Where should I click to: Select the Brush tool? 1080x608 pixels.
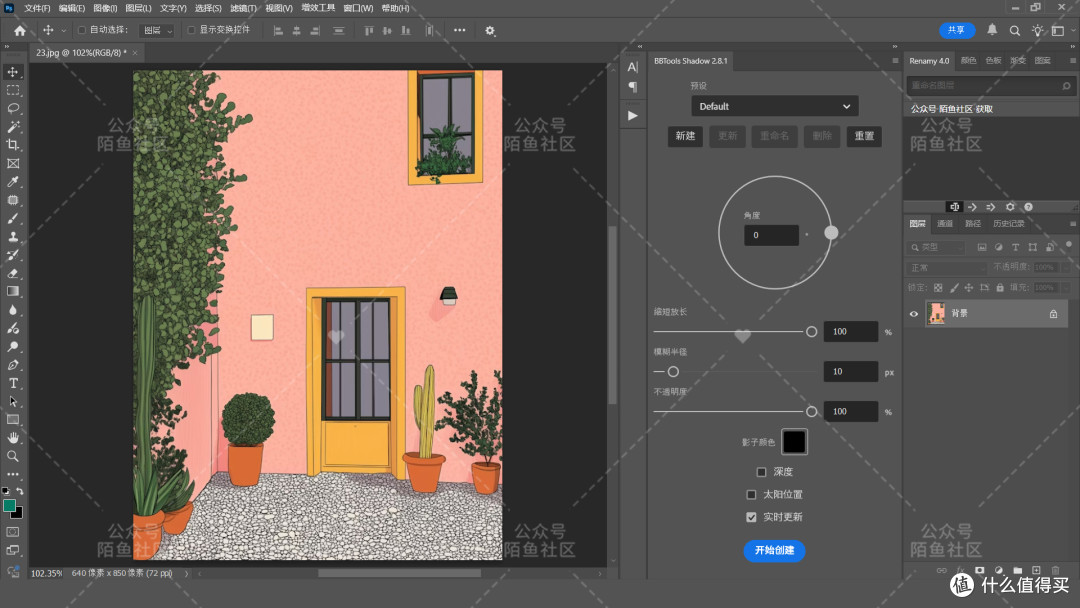tap(13, 218)
